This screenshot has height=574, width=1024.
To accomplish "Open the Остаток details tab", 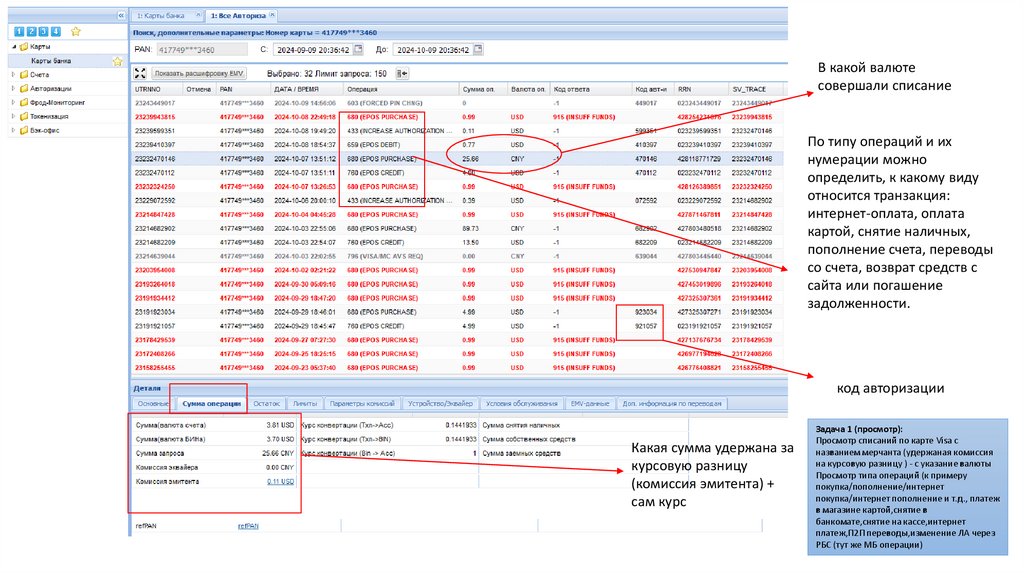I will tap(266, 404).
